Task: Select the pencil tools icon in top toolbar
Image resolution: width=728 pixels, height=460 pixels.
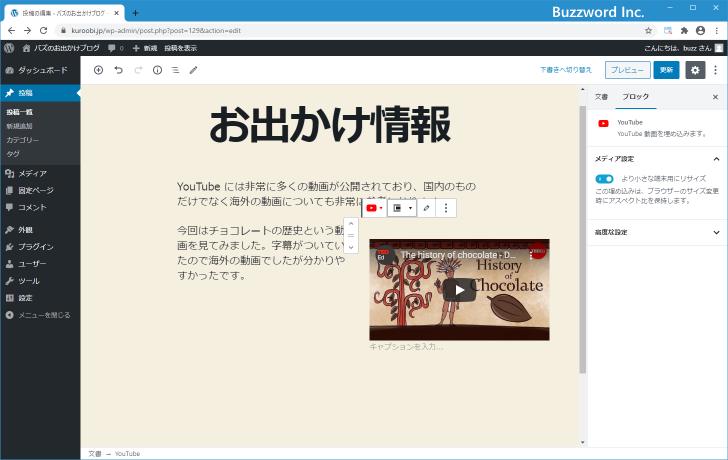Action: 193,70
